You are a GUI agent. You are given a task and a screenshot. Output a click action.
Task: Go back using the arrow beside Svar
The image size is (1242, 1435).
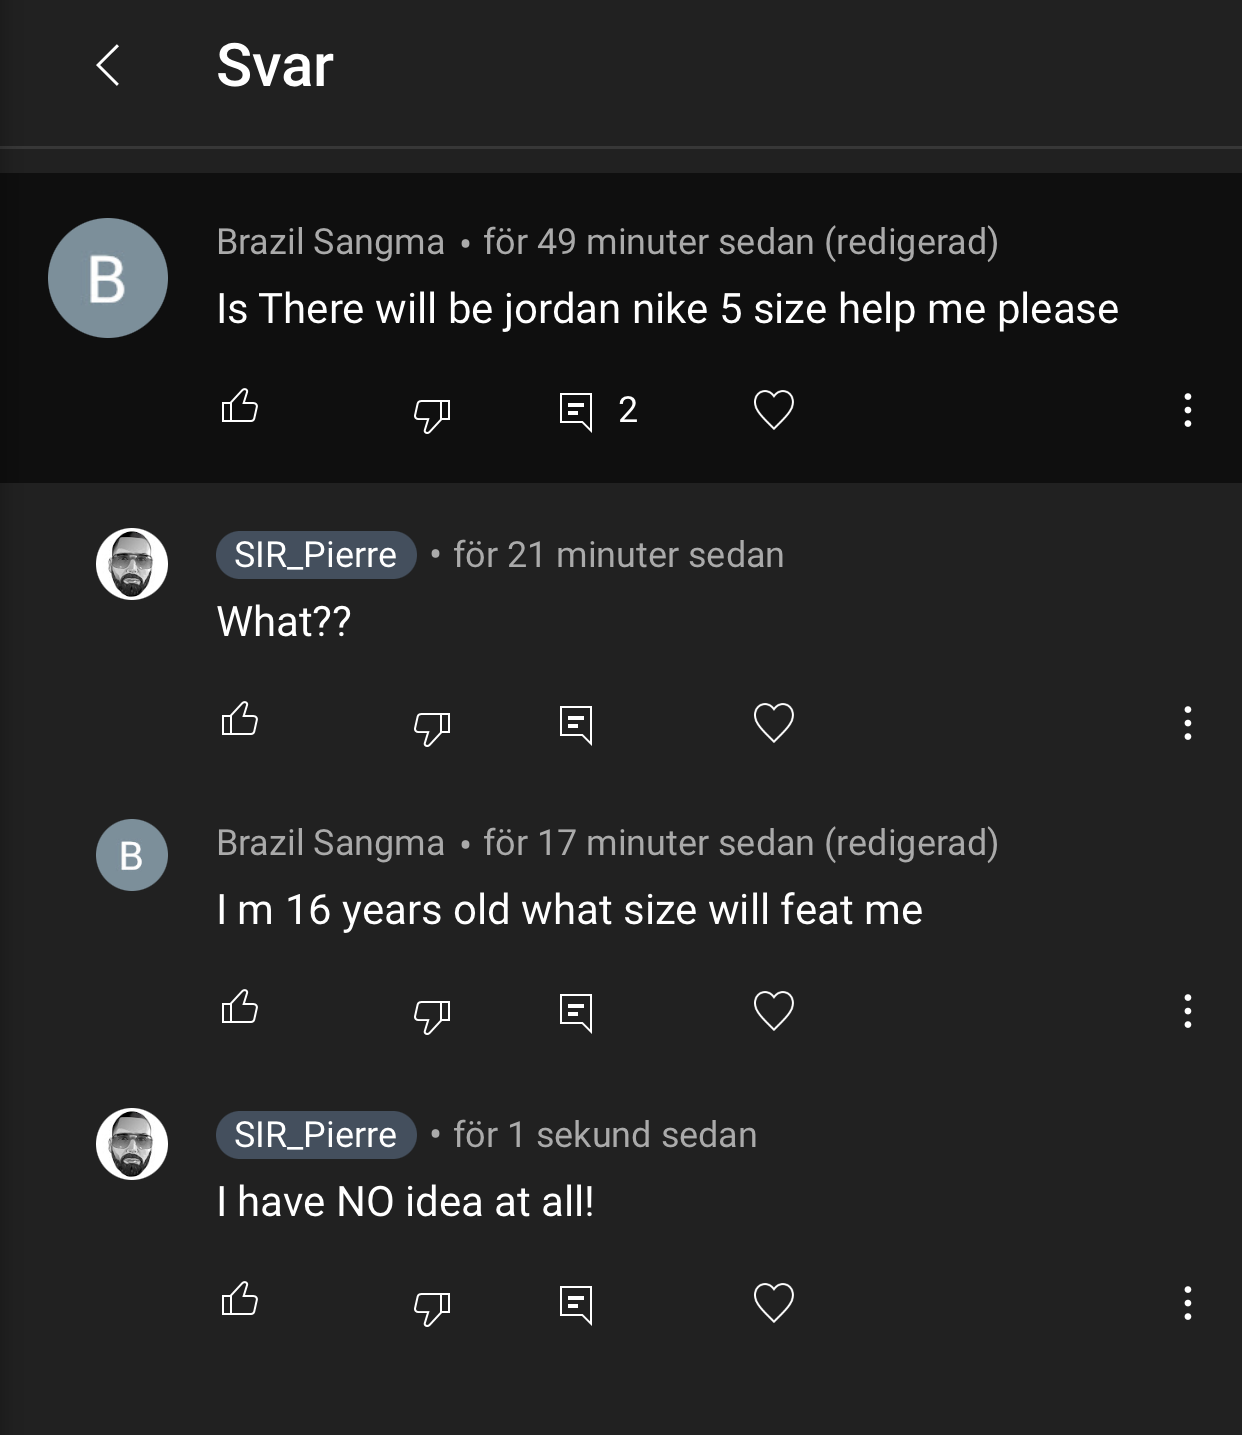click(108, 66)
